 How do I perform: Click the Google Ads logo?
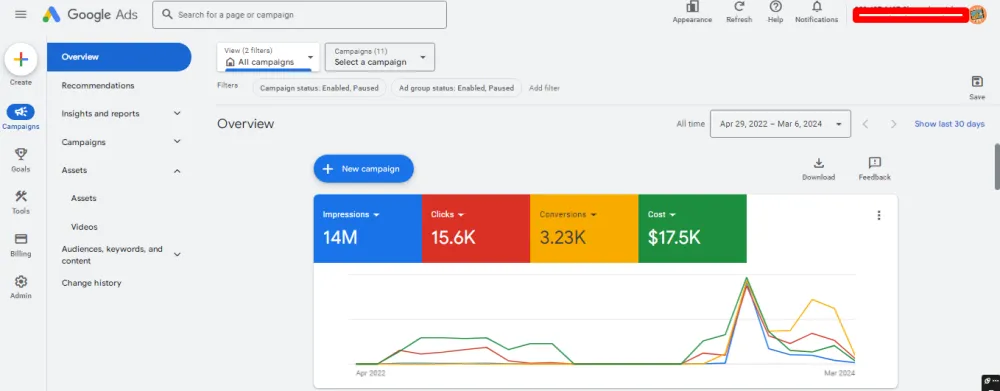pos(90,14)
